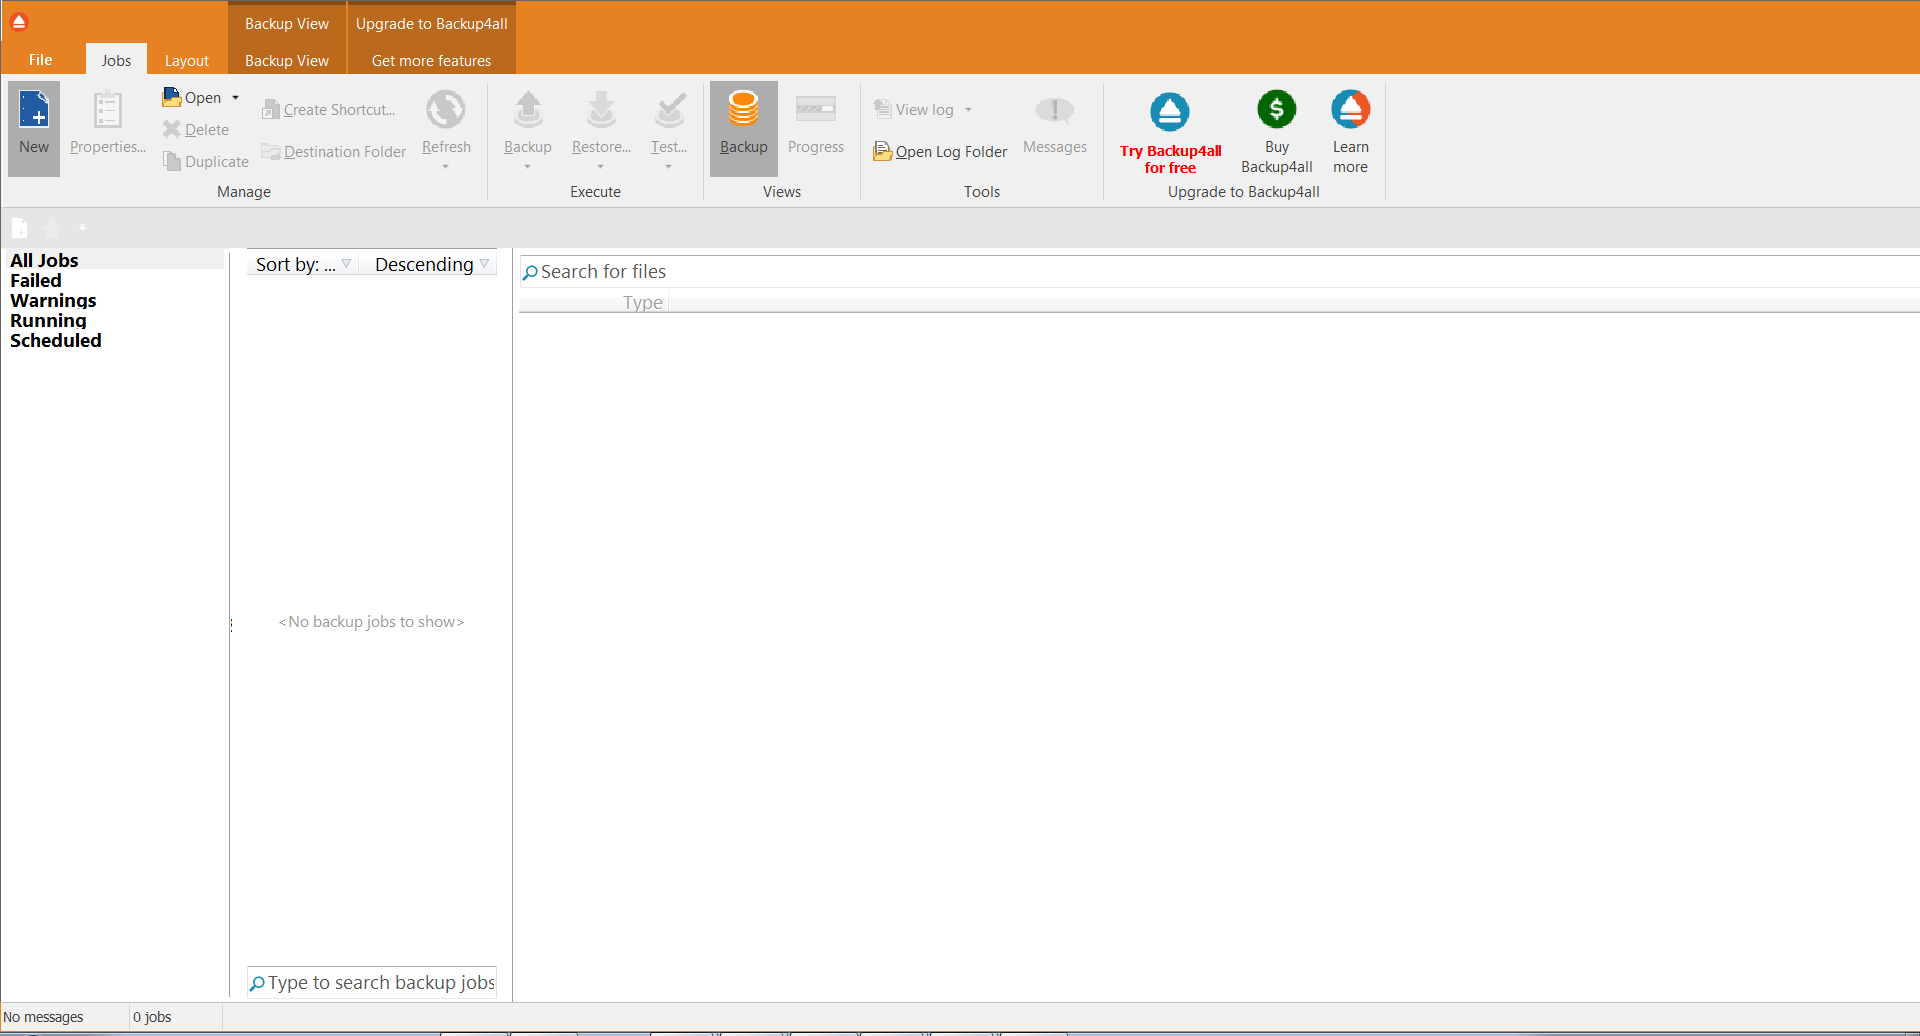Click Learn more about Backup4all
The height and width of the screenshot is (1036, 1920).
(x=1351, y=132)
